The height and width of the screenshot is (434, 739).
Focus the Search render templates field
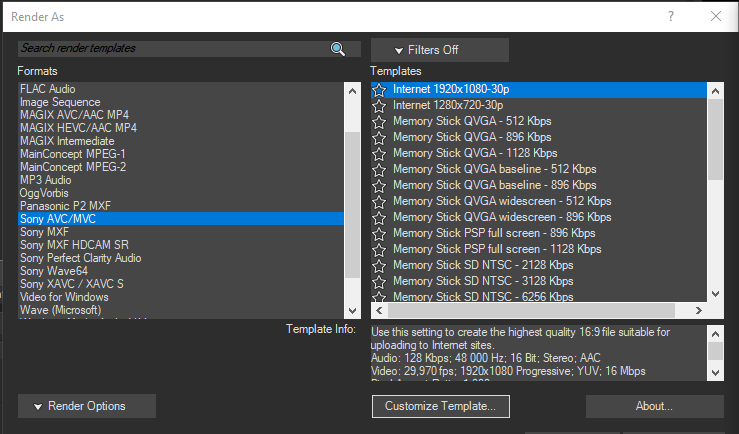(170, 49)
